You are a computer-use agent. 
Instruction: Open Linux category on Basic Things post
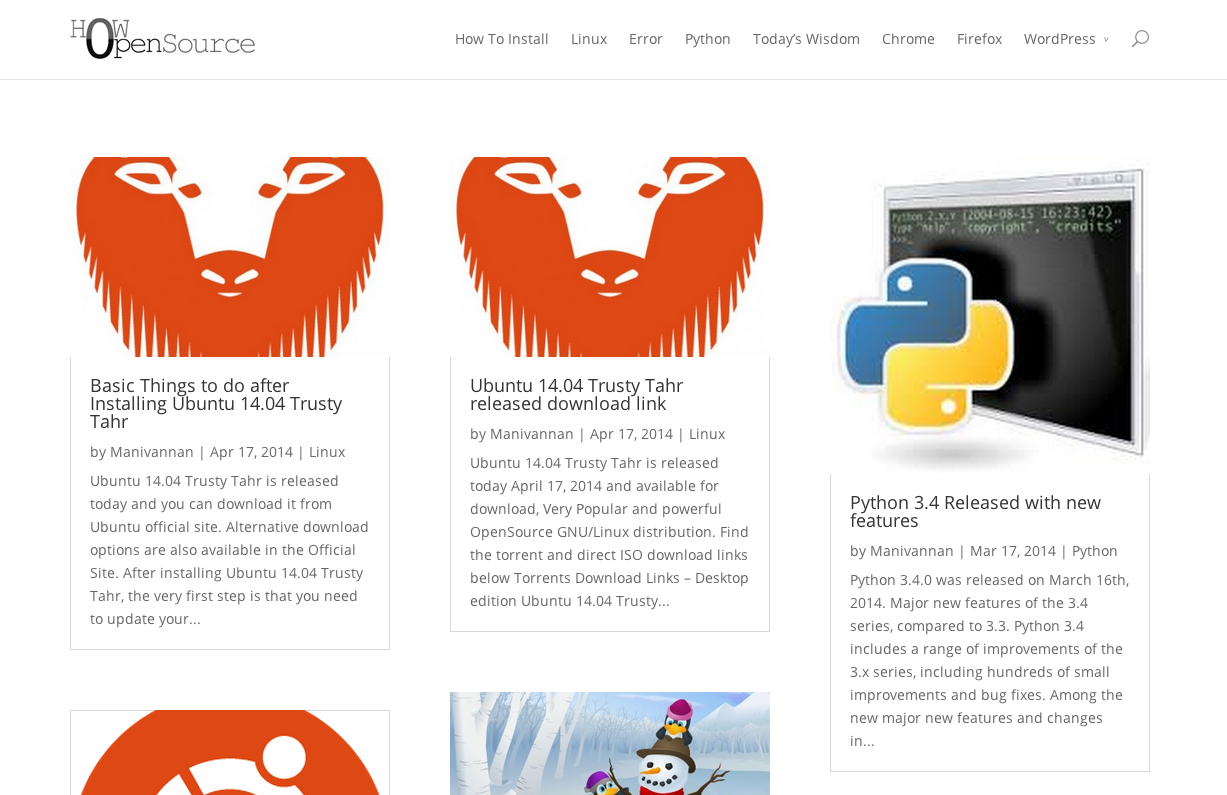point(327,452)
